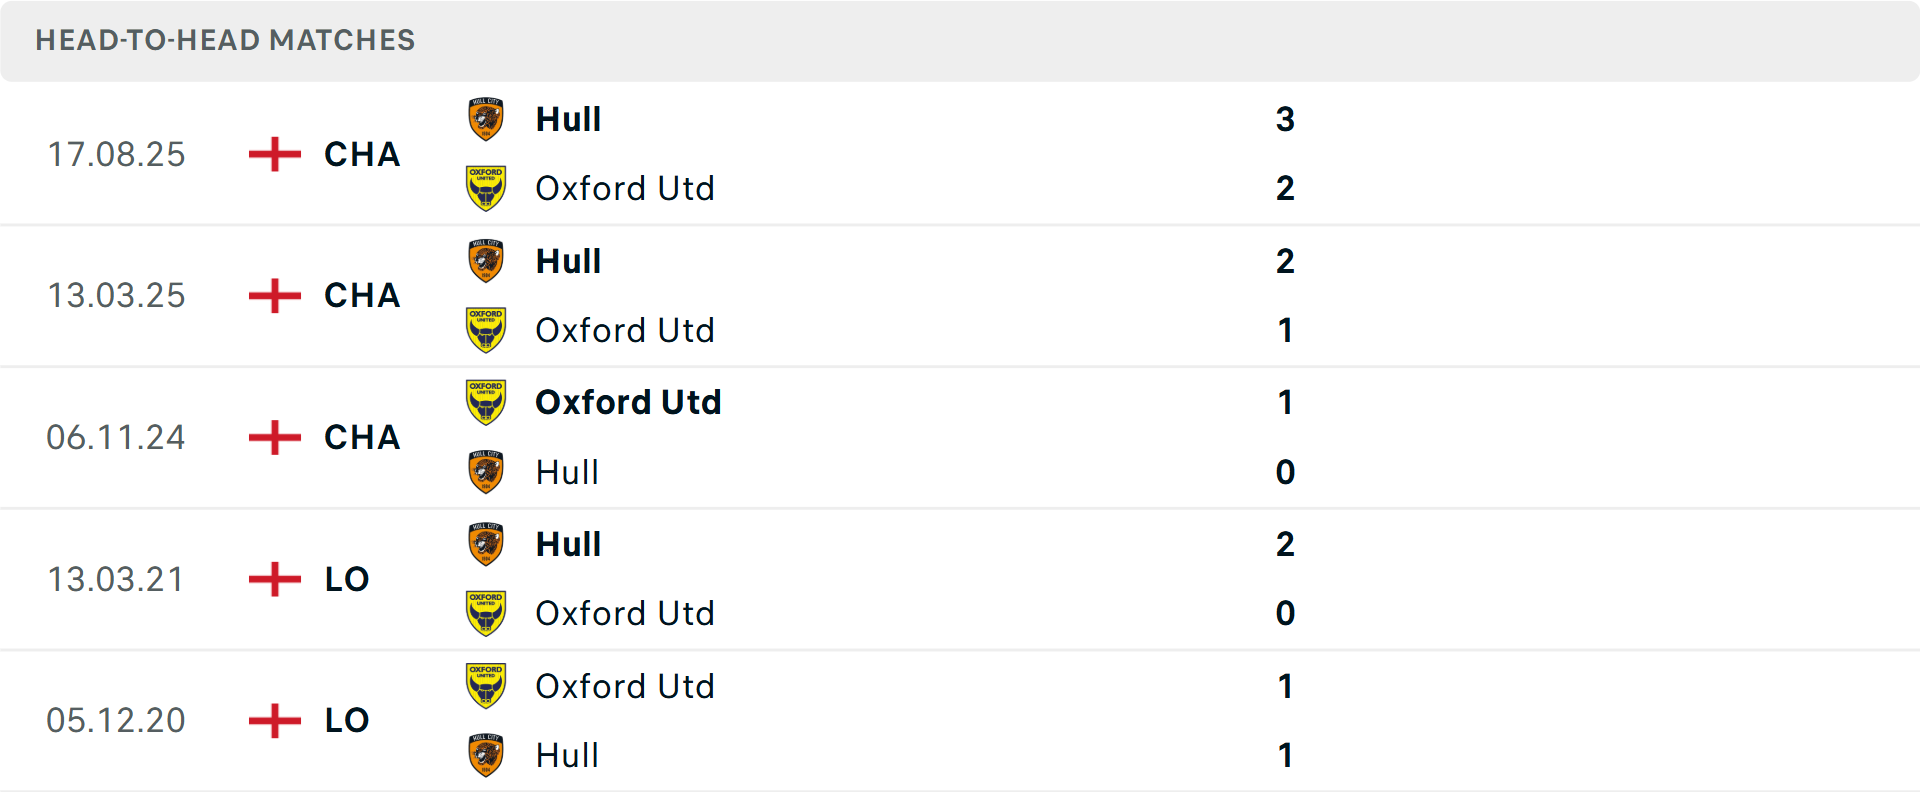Click the 0 score beside Hull on 06.11.24
The width and height of the screenshot is (1920, 792).
[x=1286, y=472]
